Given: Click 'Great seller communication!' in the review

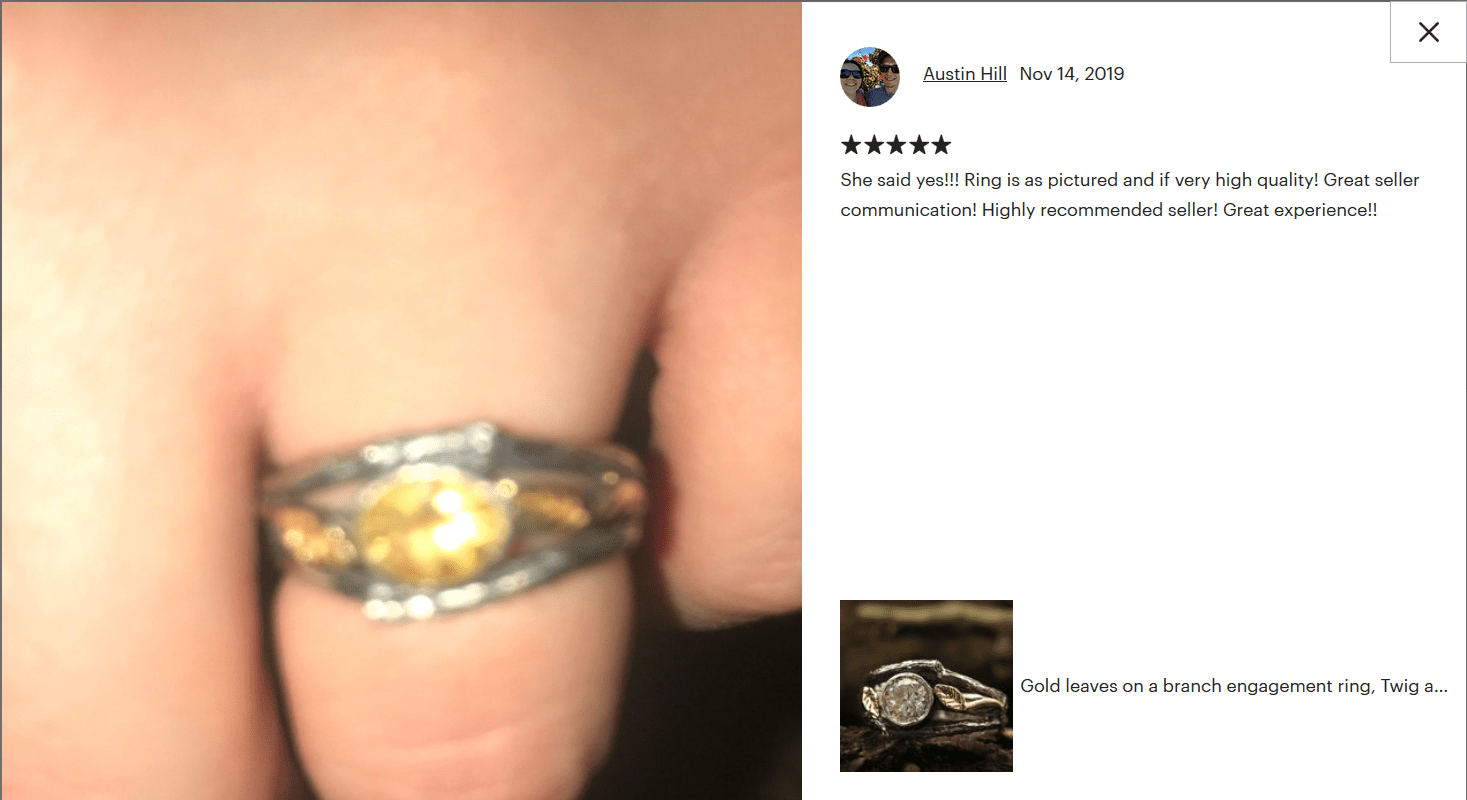Looking at the screenshot, I should (x=1130, y=195).
